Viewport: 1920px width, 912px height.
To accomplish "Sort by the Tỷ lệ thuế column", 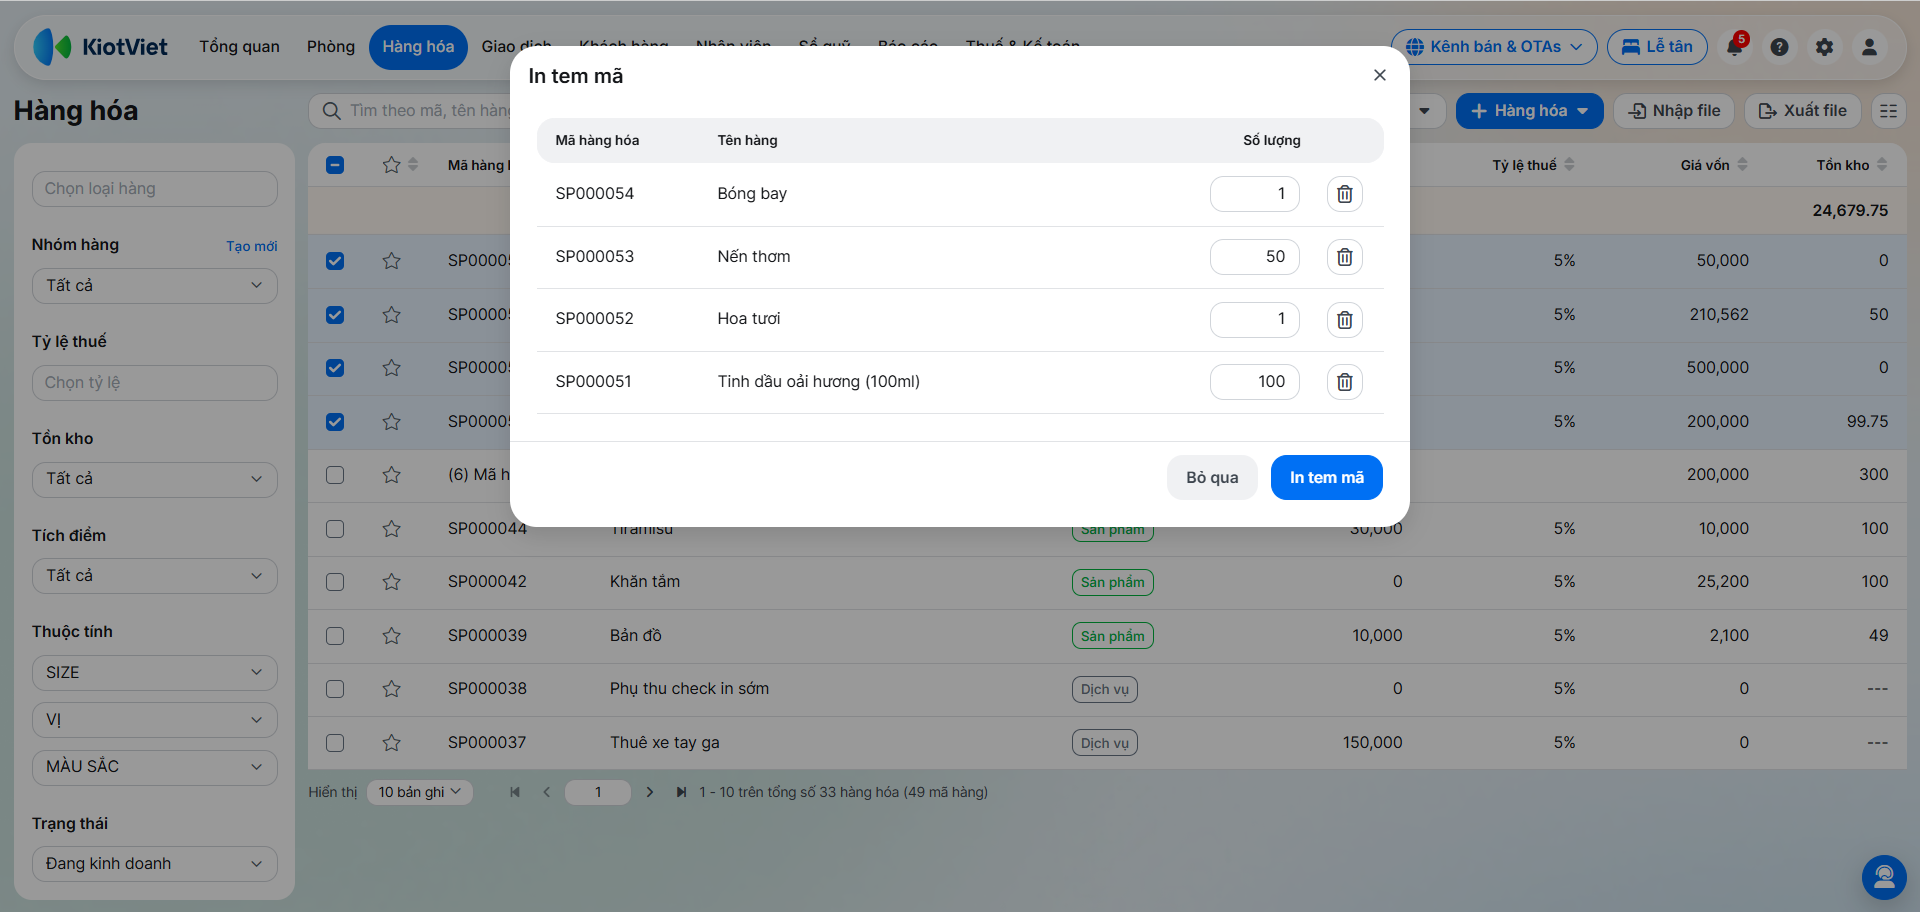I will tap(1533, 165).
